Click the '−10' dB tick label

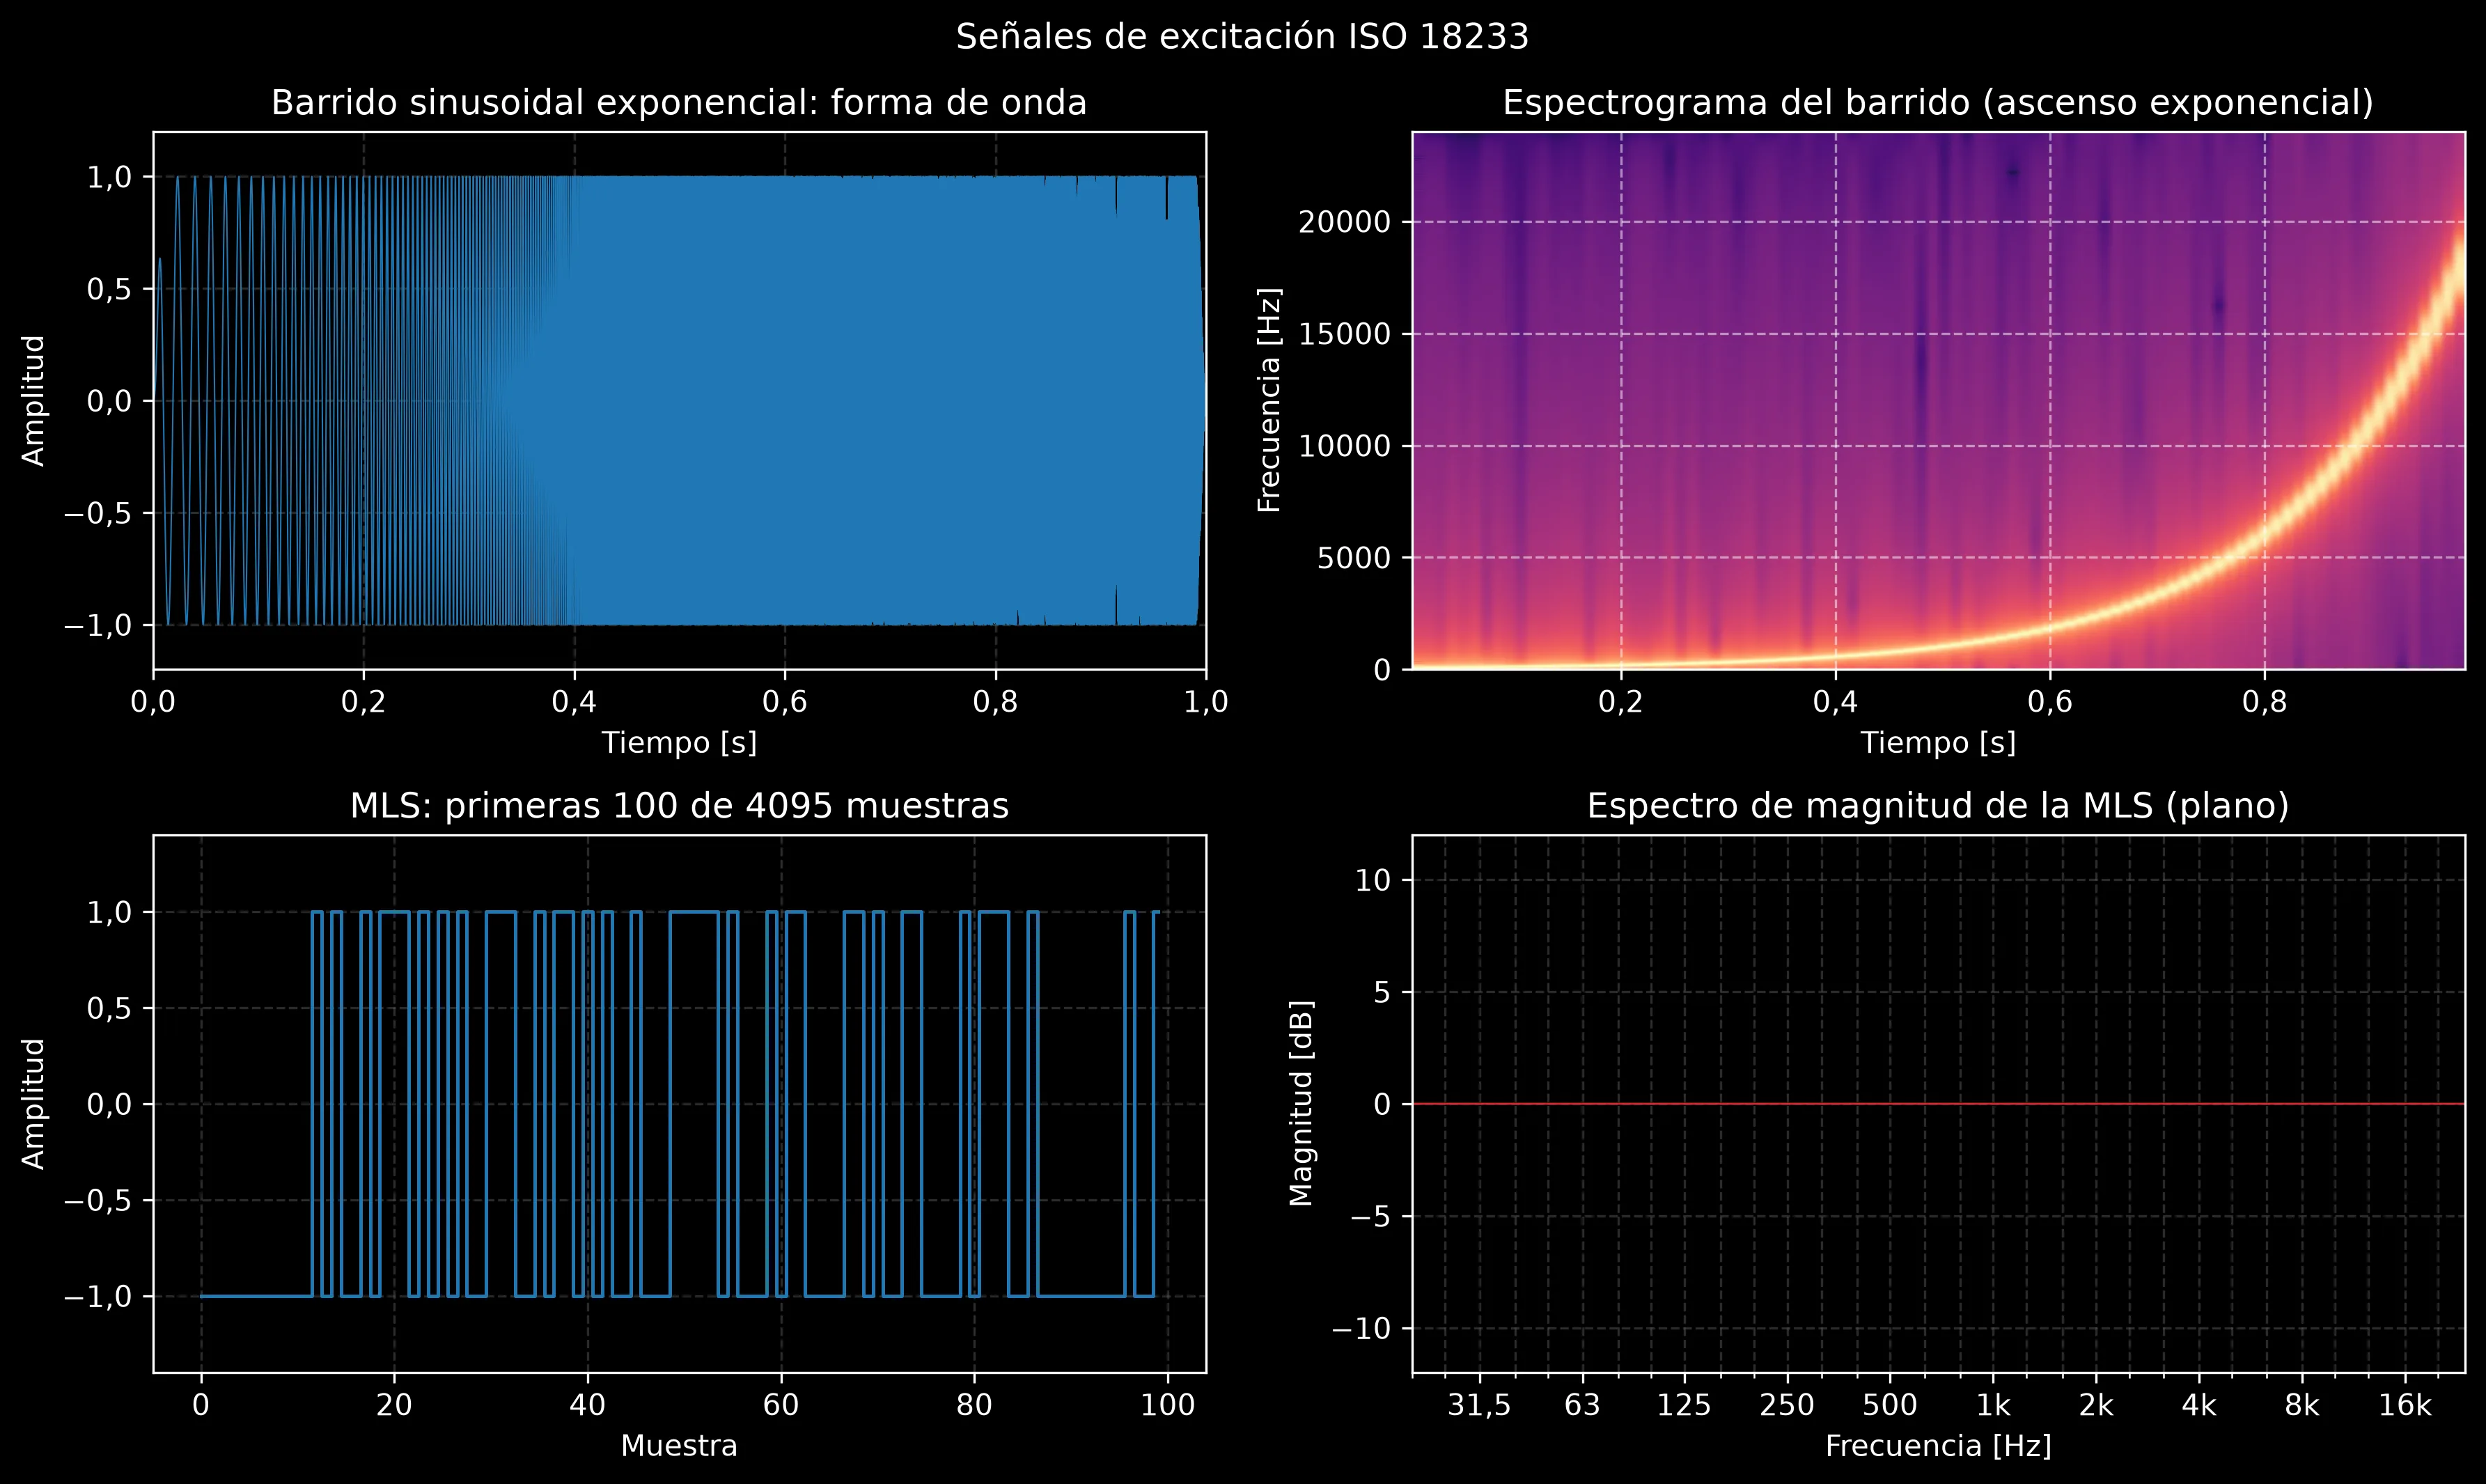pos(1362,1328)
